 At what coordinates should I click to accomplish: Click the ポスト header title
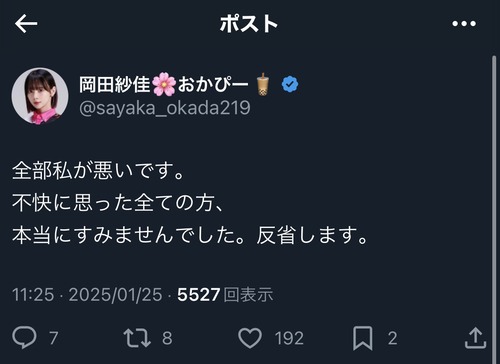tap(249, 24)
